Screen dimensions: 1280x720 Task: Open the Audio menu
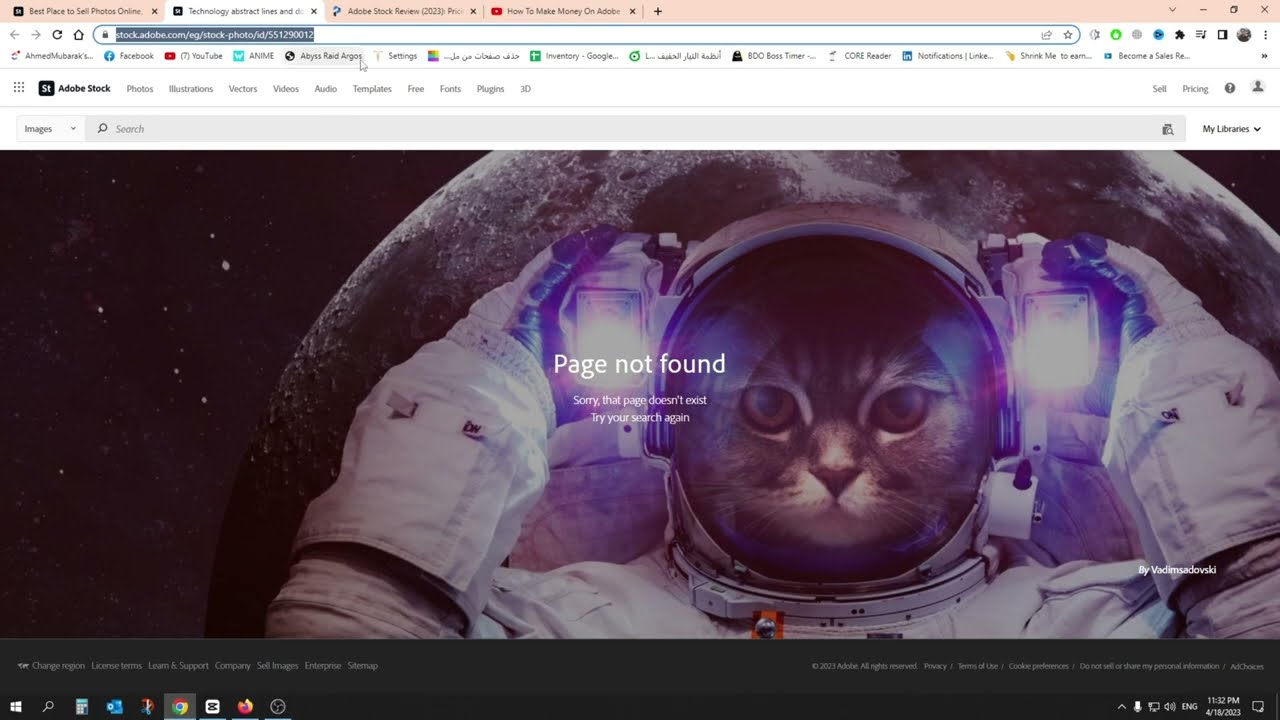pyautogui.click(x=326, y=89)
